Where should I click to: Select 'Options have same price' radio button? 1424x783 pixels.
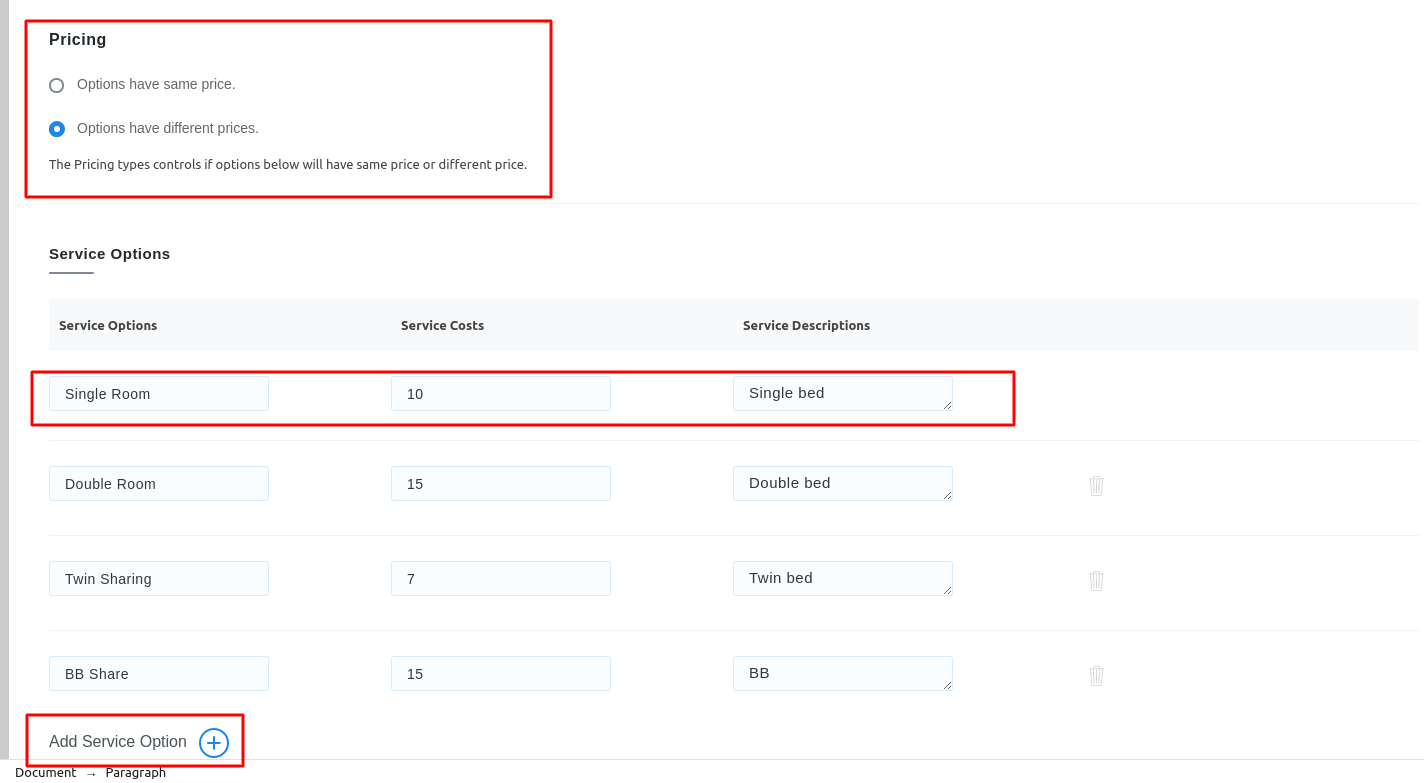tap(57, 85)
